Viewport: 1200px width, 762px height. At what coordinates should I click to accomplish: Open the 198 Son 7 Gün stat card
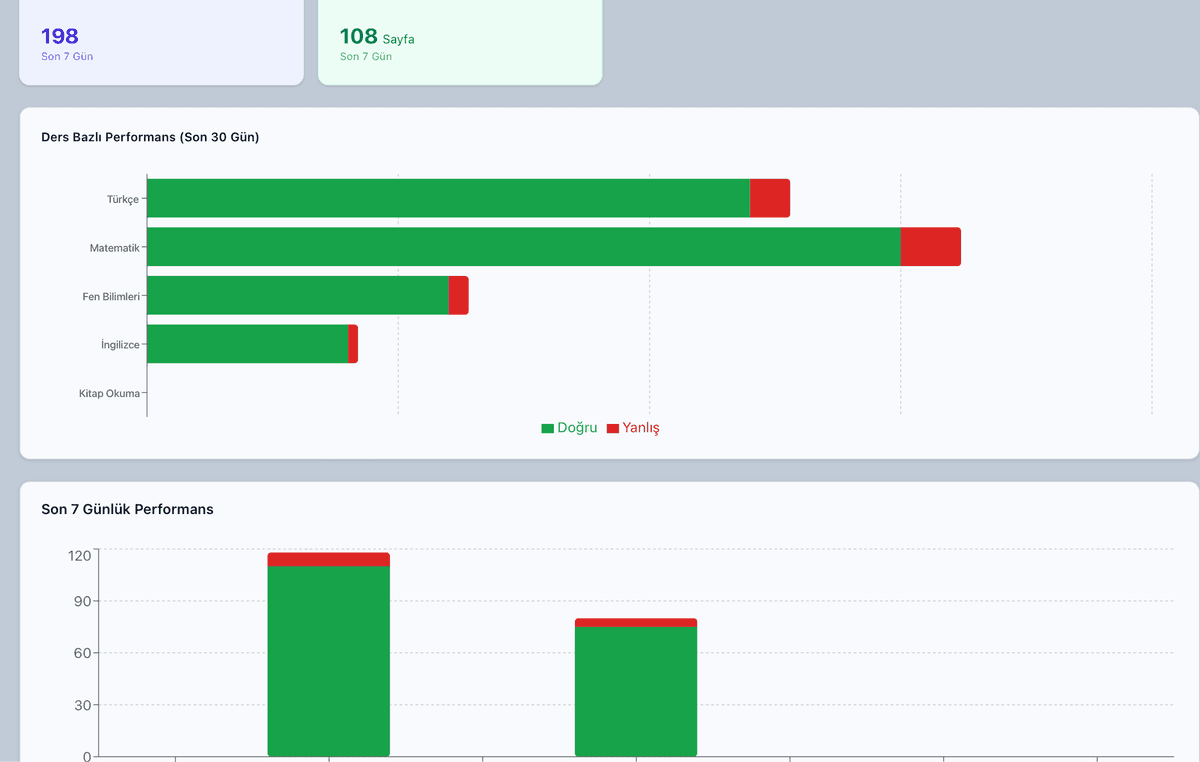pos(161,42)
